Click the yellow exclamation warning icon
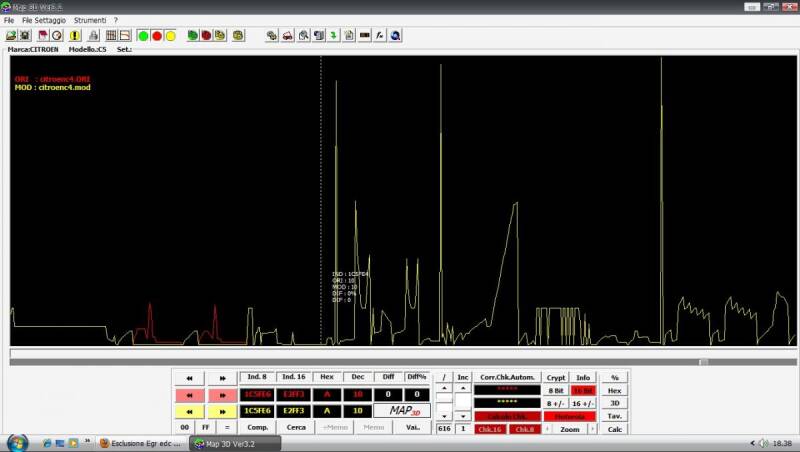 click(x=75, y=36)
